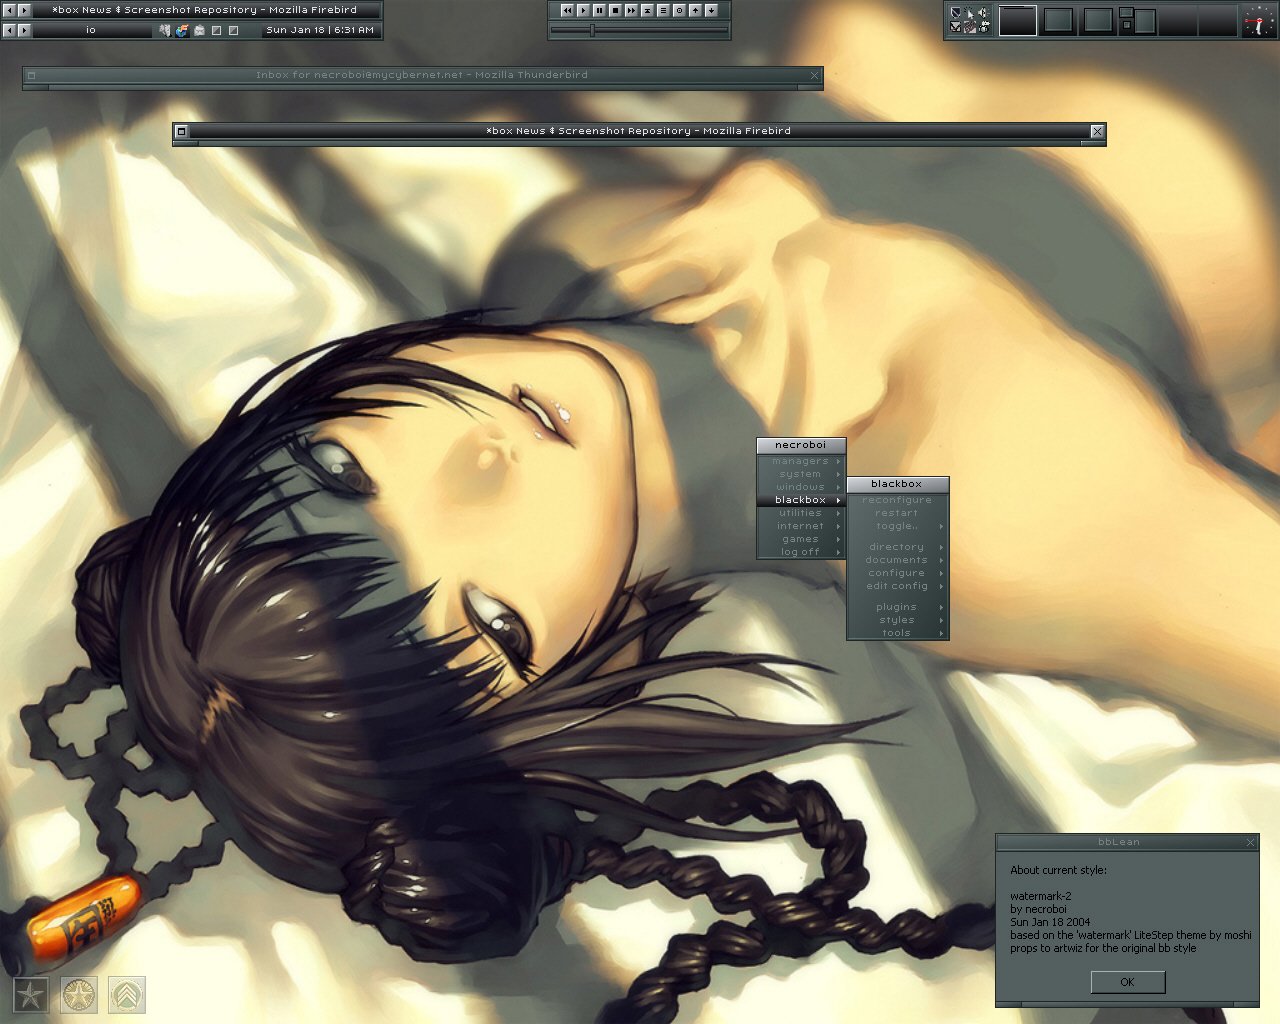This screenshot has width=1280, height=1024.
Task: Click the up-arrow button in media player
Action: pyautogui.click(x=695, y=10)
